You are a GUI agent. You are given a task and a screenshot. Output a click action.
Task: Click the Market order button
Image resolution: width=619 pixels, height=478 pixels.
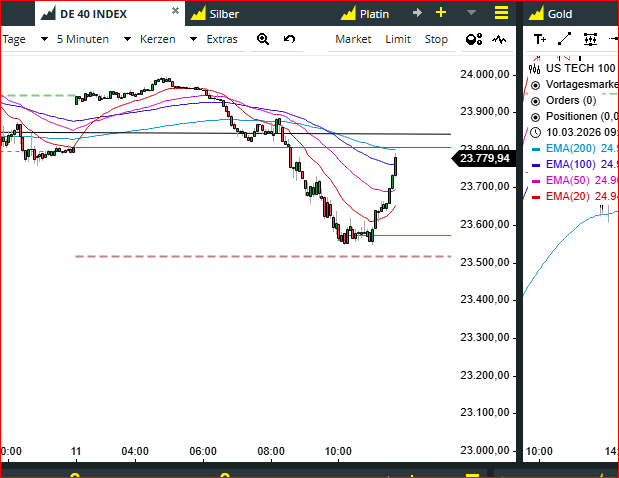[353, 39]
